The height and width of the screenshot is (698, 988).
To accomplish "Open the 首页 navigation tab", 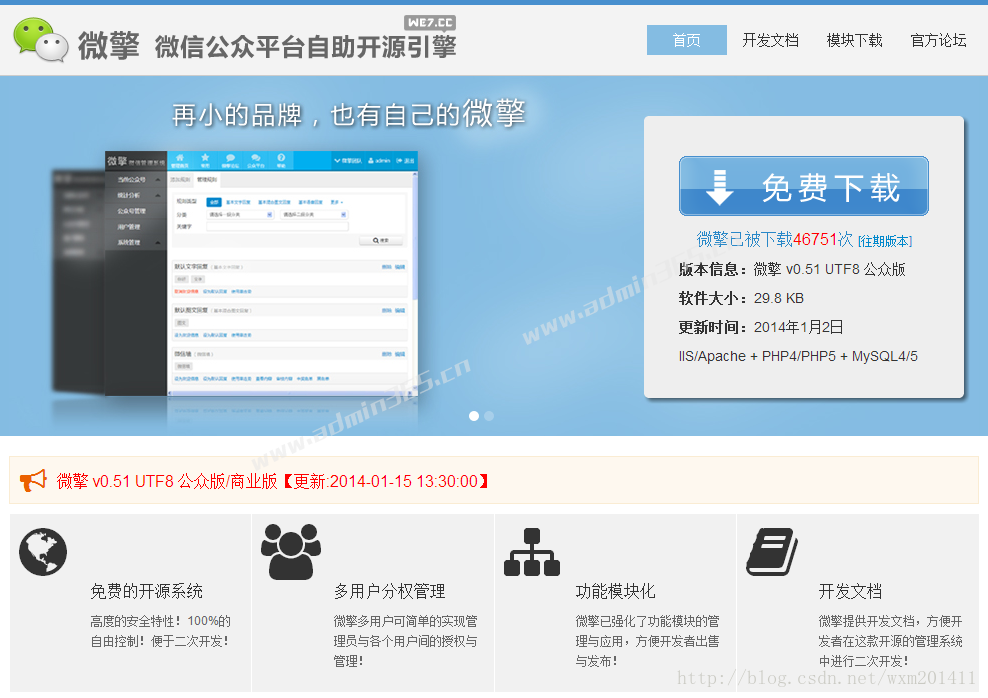I will point(687,40).
